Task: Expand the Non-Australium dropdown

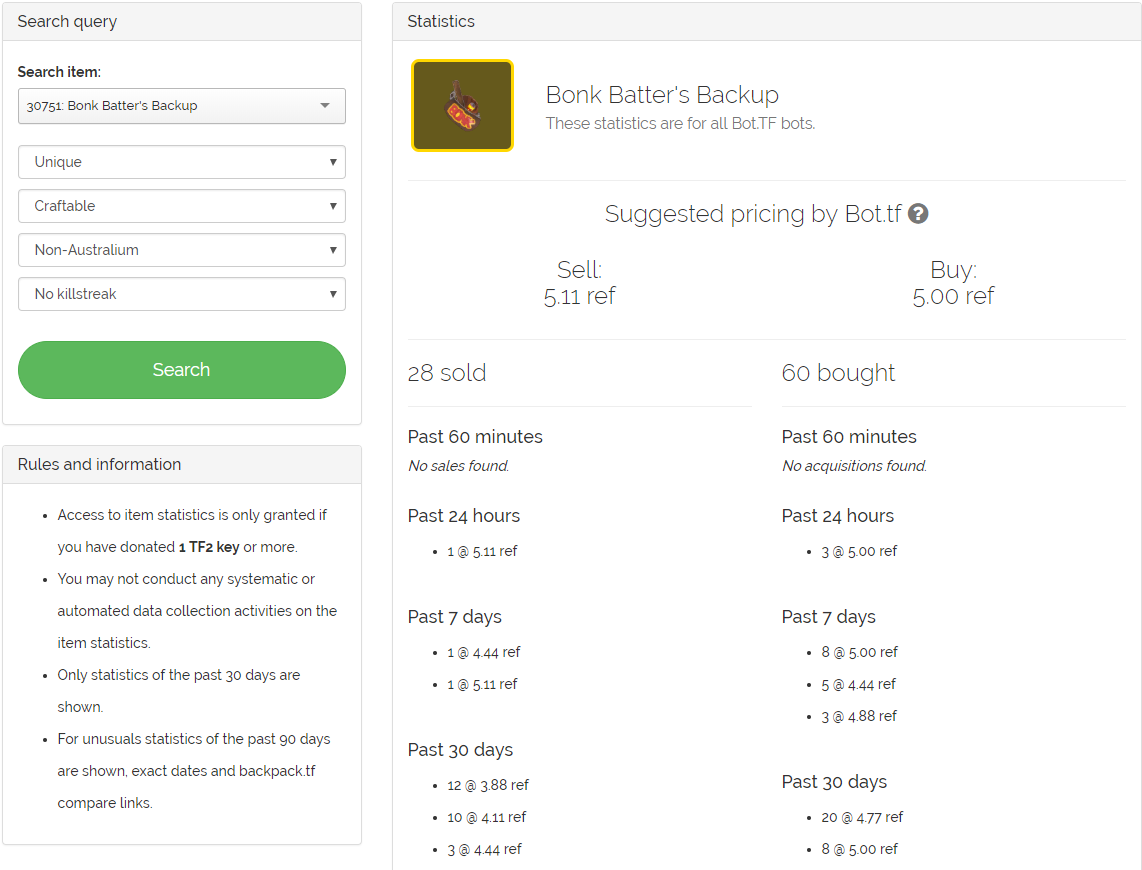Action: (182, 250)
